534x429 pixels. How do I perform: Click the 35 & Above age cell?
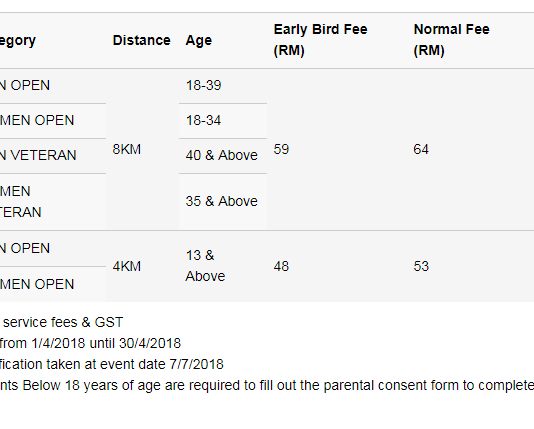[221, 201]
